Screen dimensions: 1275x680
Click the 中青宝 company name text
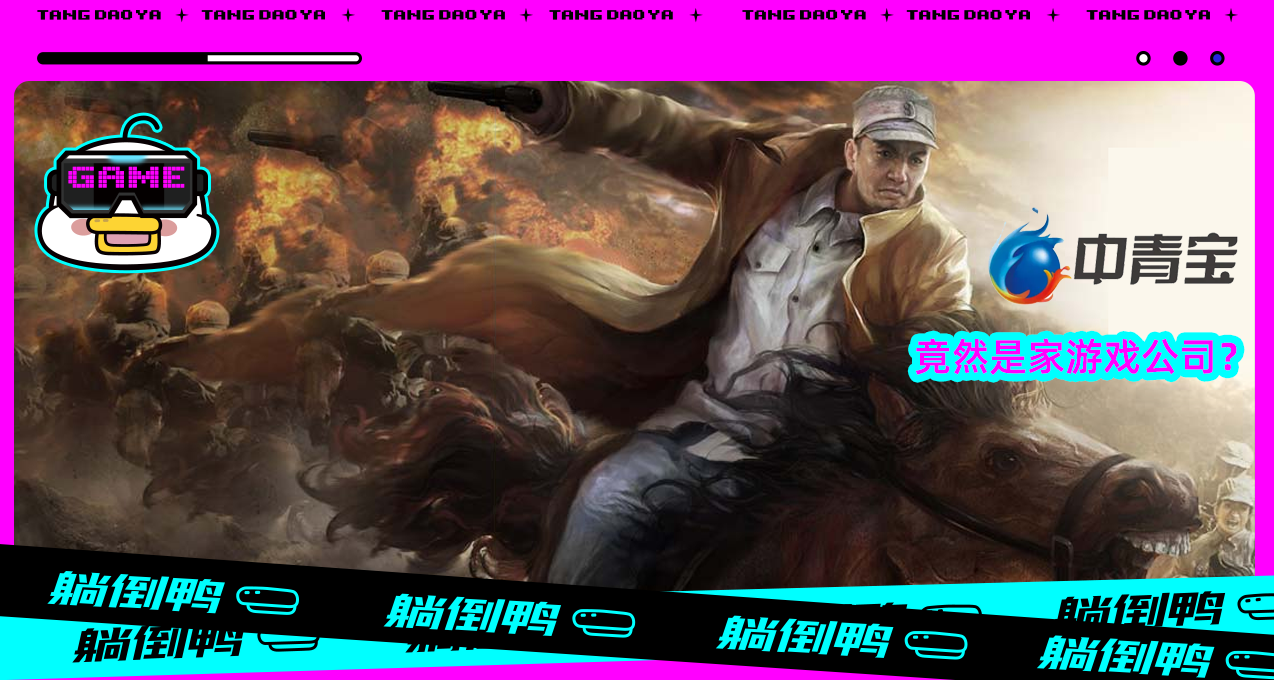click(x=1156, y=260)
